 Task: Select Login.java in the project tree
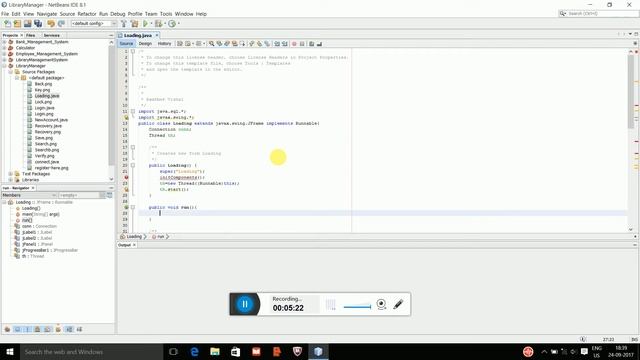44,108
